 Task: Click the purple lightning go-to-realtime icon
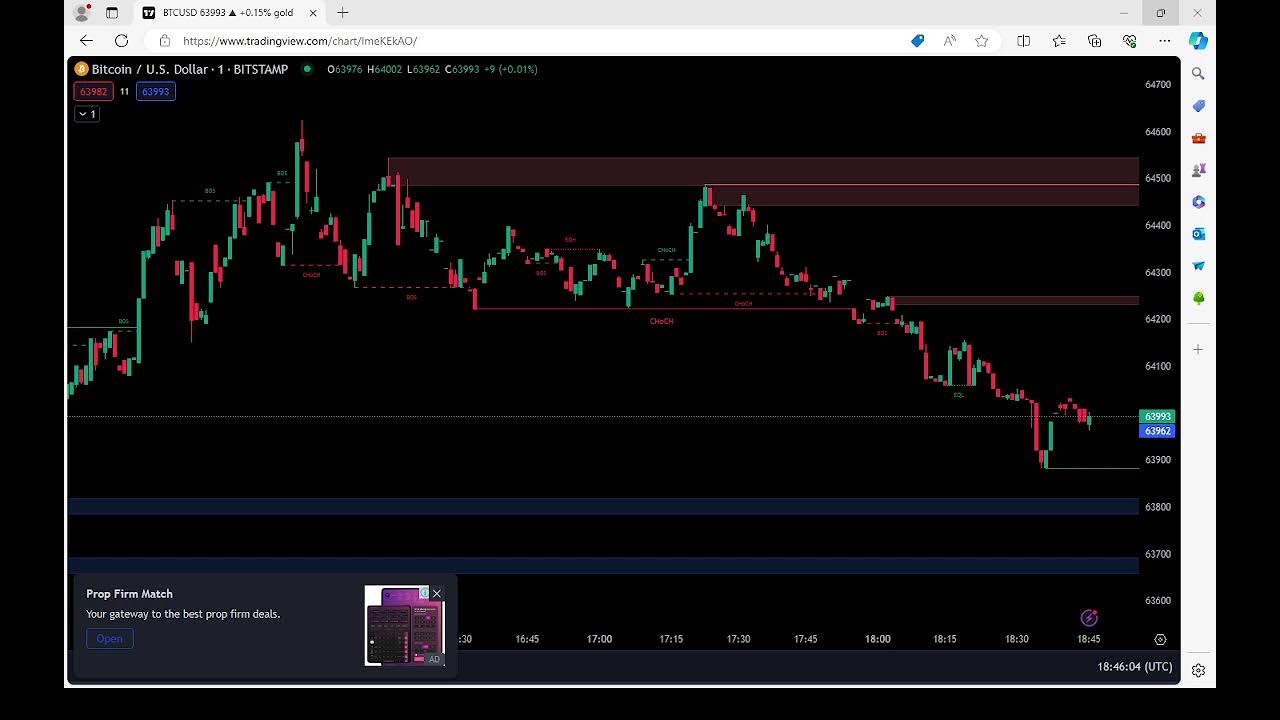coord(1089,618)
